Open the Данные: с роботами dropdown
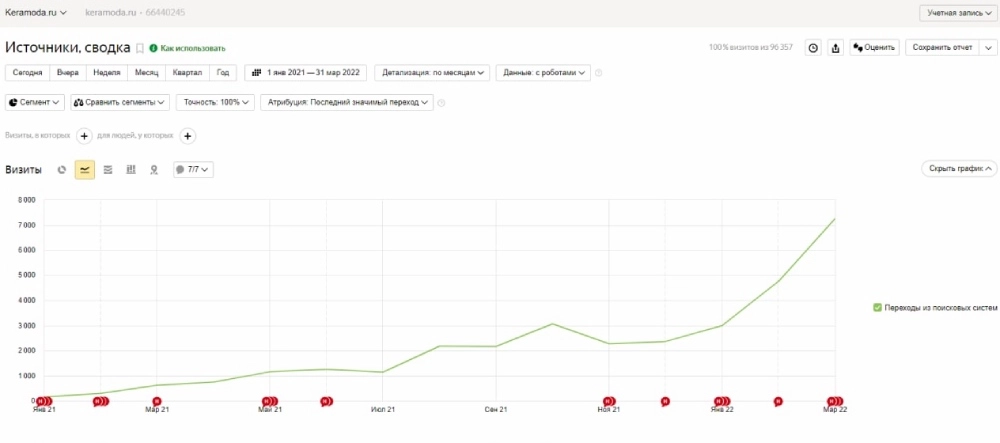This screenshot has width=1000, height=443. [543, 73]
